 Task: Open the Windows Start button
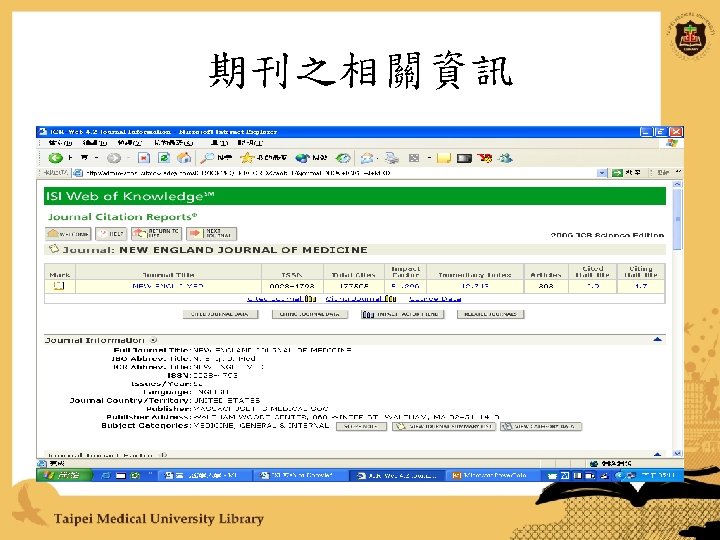point(64,475)
